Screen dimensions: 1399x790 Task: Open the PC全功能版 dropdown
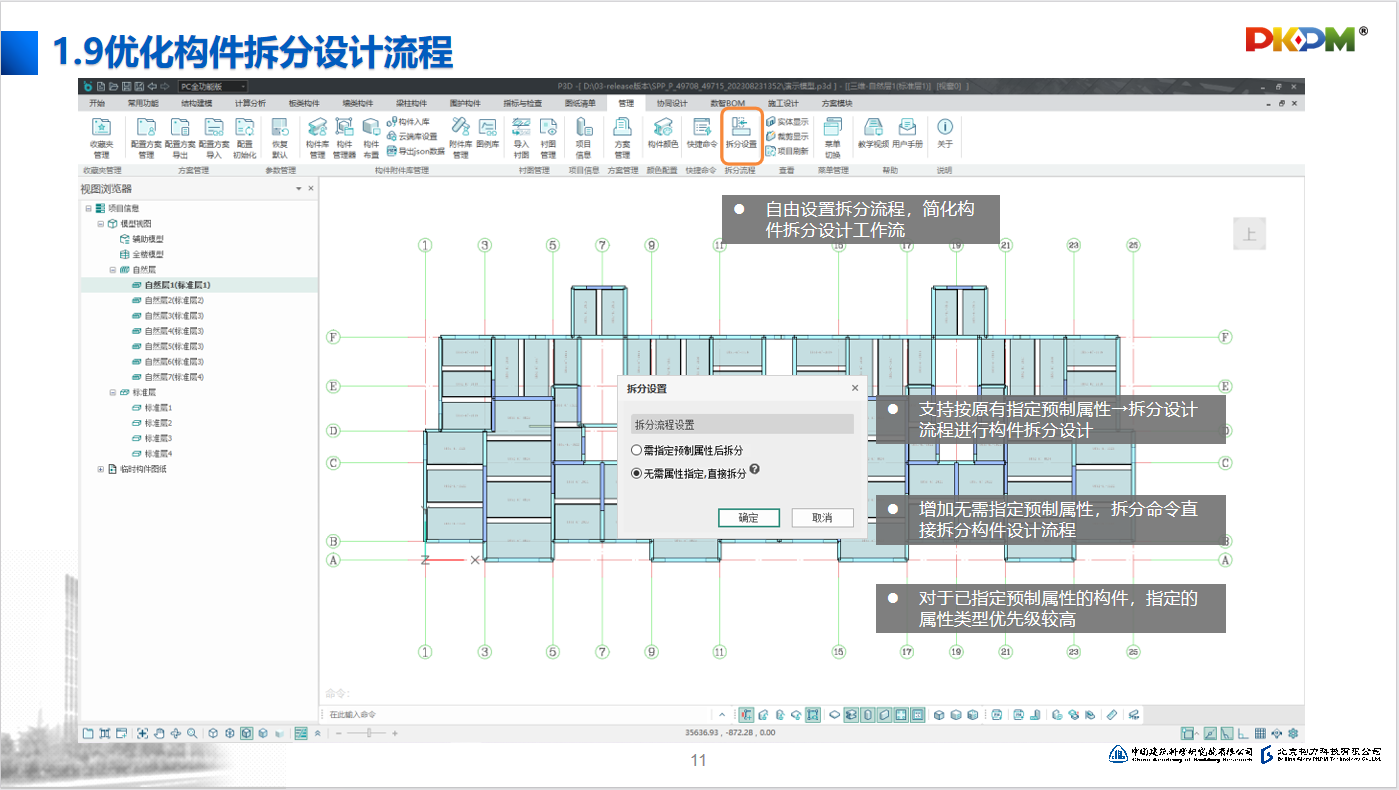[x=213, y=87]
